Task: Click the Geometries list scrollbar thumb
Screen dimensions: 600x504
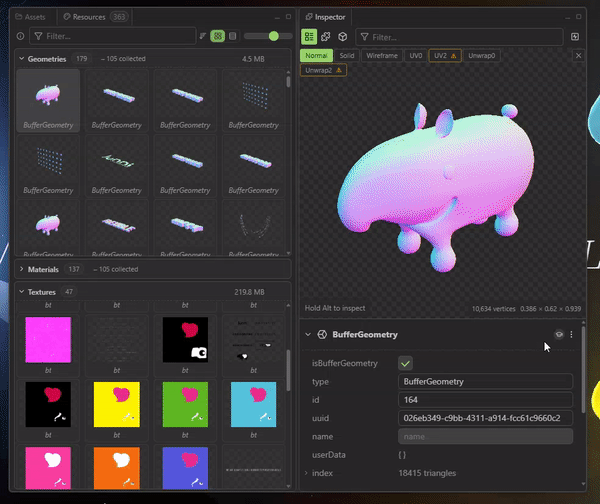Action: click(288, 82)
